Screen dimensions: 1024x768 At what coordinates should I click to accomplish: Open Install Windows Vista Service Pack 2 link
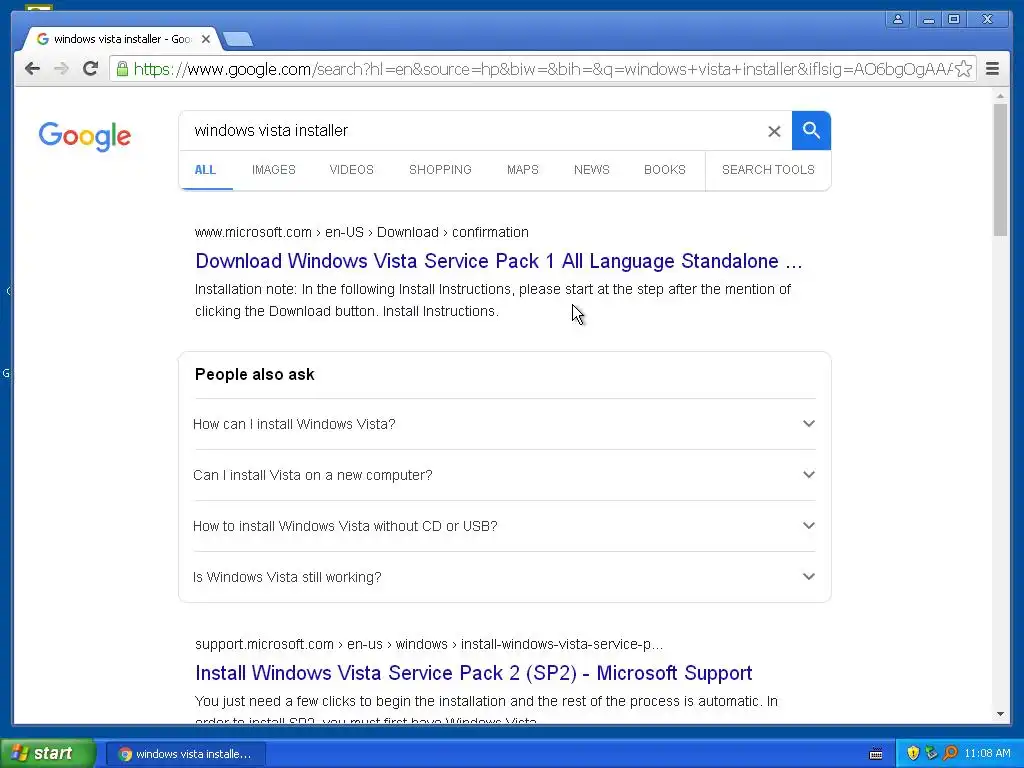coord(473,673)
